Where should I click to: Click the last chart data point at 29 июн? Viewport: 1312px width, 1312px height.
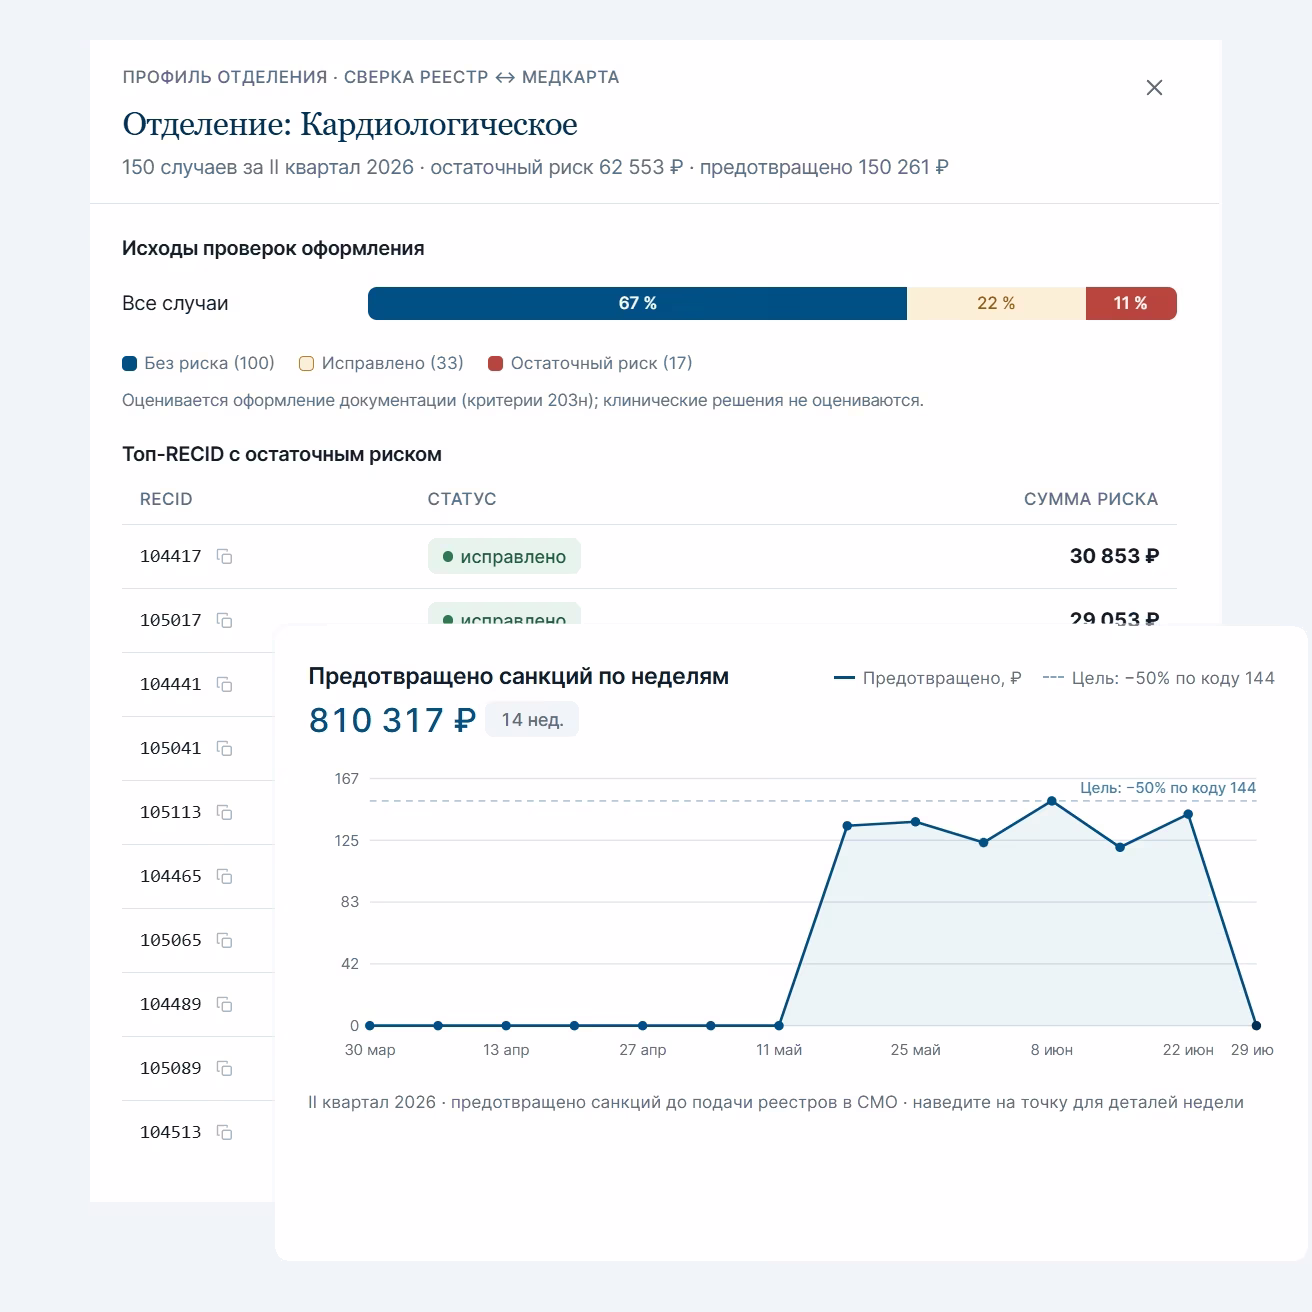1256,1025
